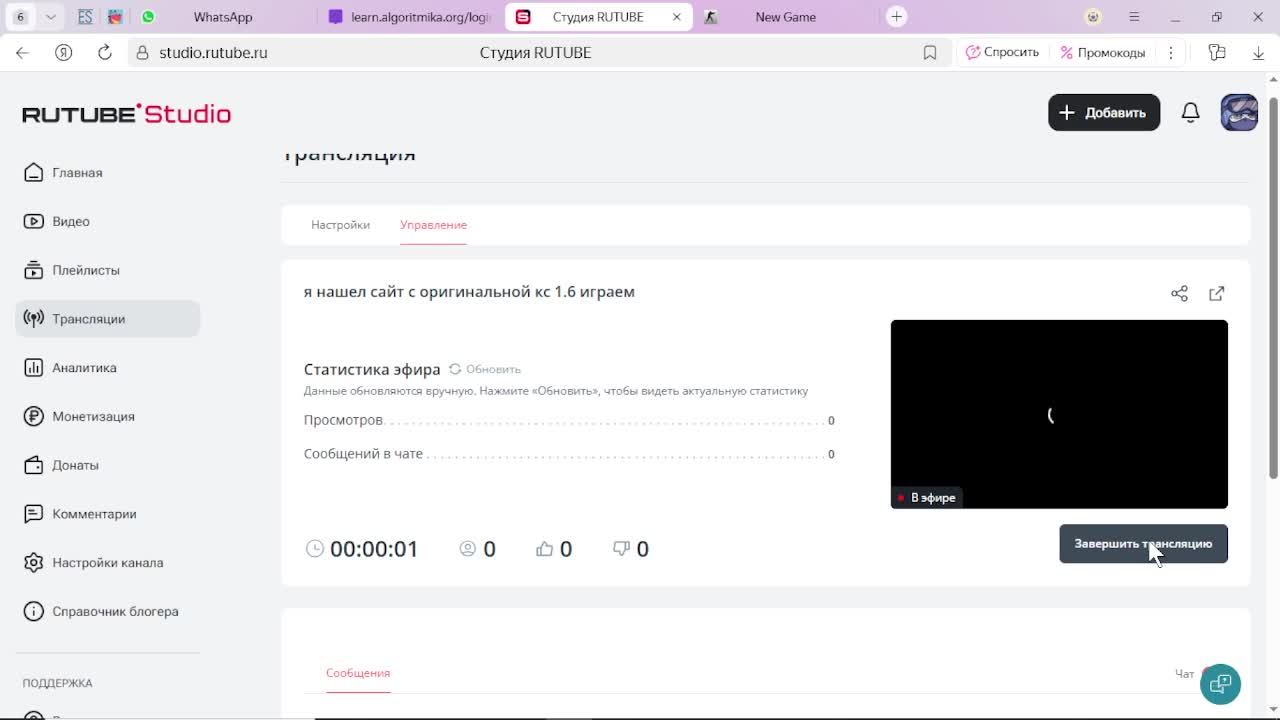Click the Статистика эфира heading
Image resolution: width=1280 pixels, height=720 pixels.
click(x=372, y=369)
